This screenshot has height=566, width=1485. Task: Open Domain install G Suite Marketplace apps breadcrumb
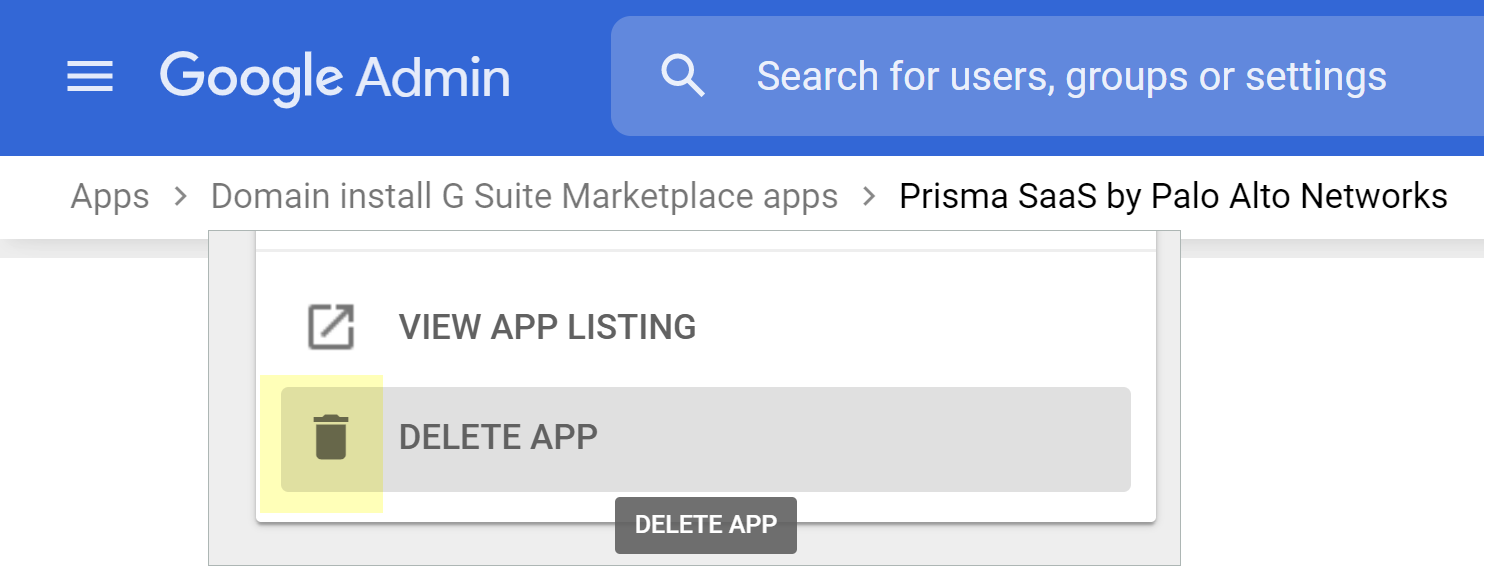tap(524, 196)
